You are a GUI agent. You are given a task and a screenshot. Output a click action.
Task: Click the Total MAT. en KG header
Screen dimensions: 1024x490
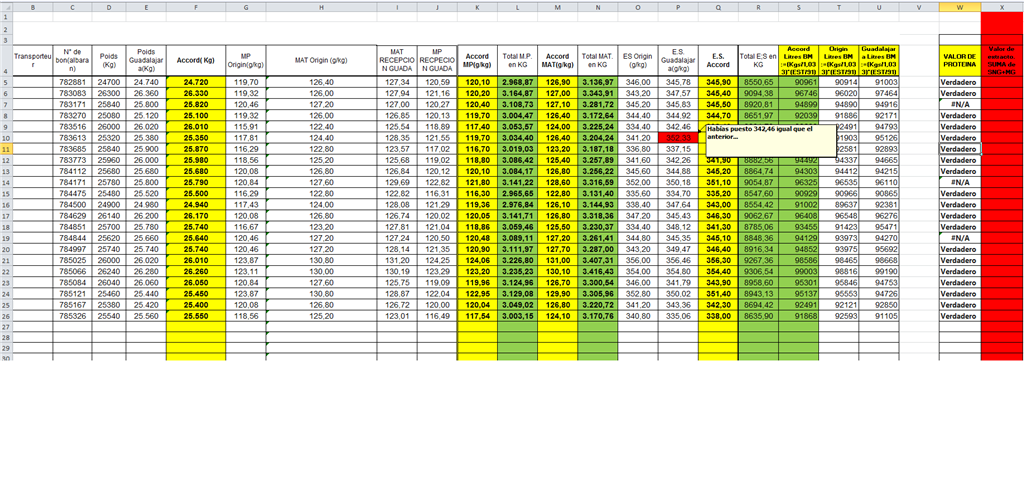pos(598,61)
